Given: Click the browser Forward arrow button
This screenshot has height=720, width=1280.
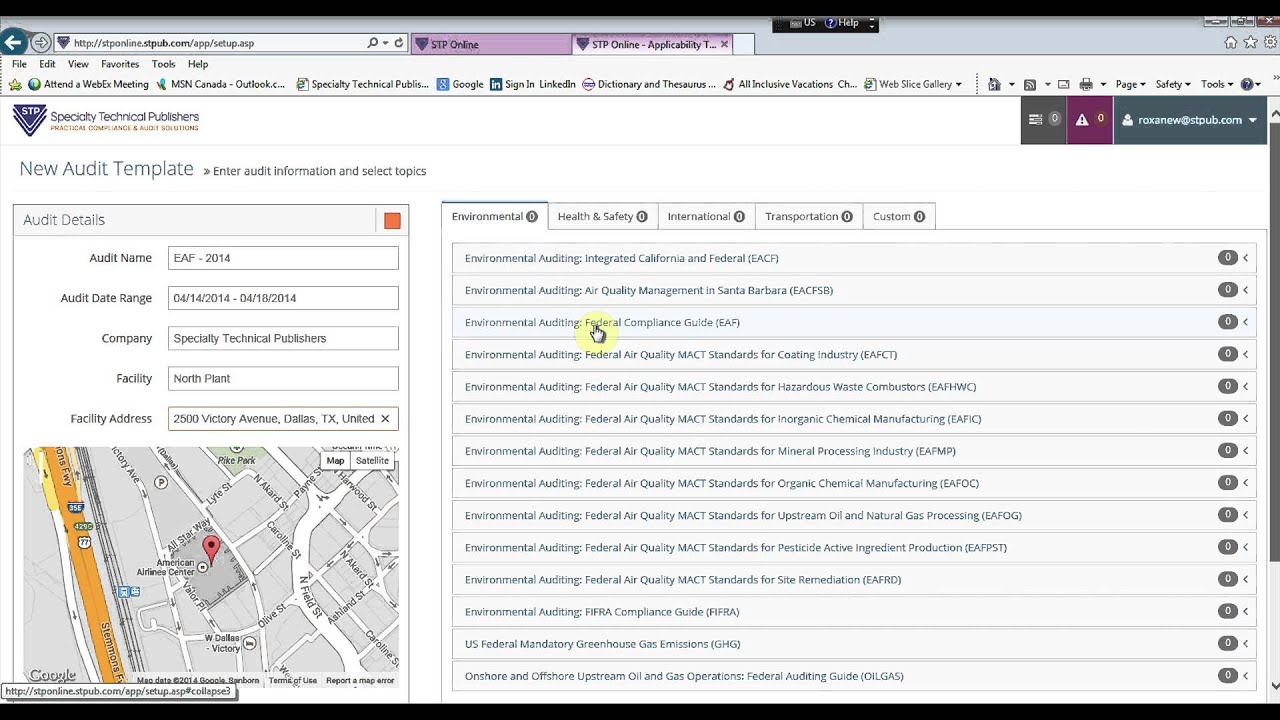Looking at the screenshot, I should tap(40, 43).
